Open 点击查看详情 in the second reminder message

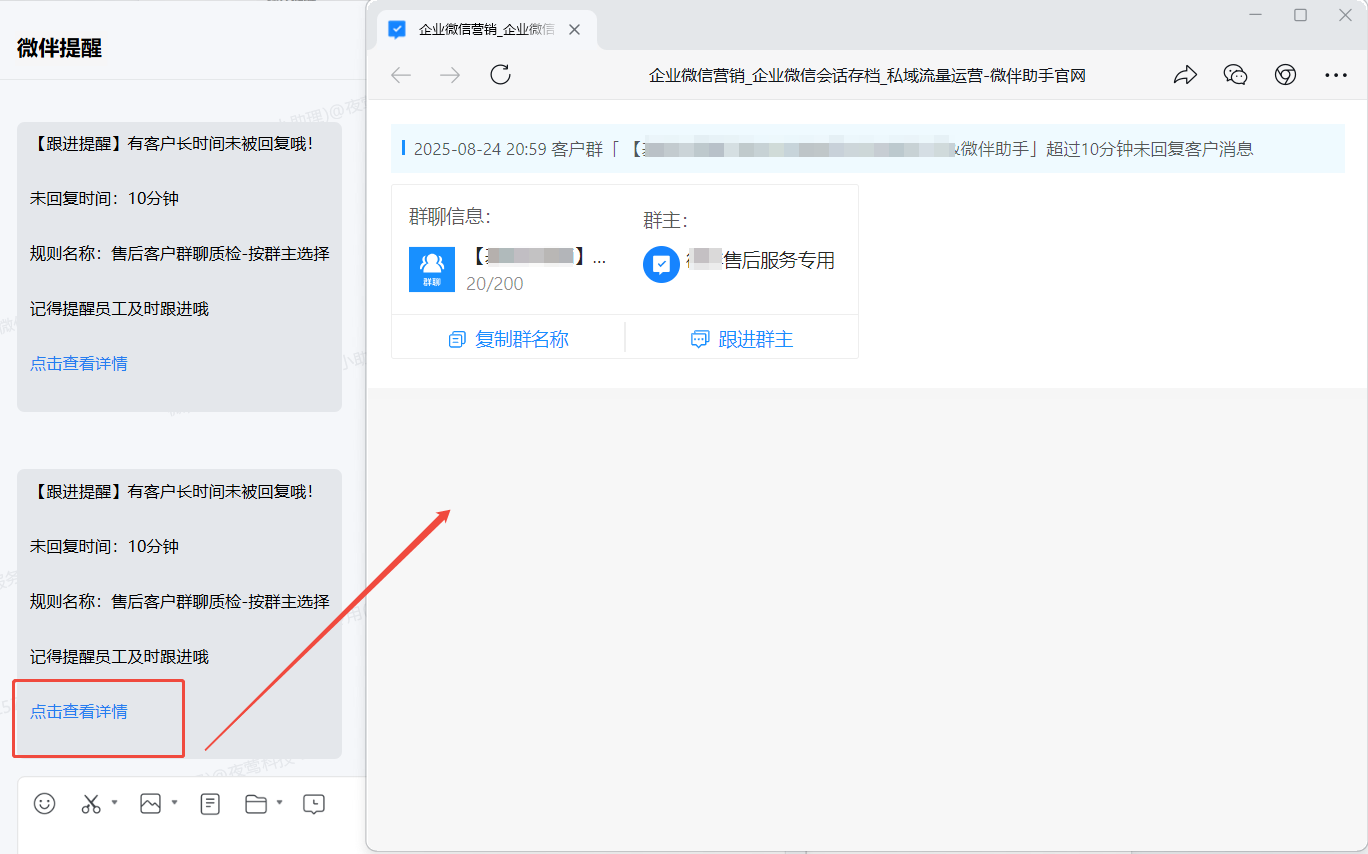click(x=79, y=711)
